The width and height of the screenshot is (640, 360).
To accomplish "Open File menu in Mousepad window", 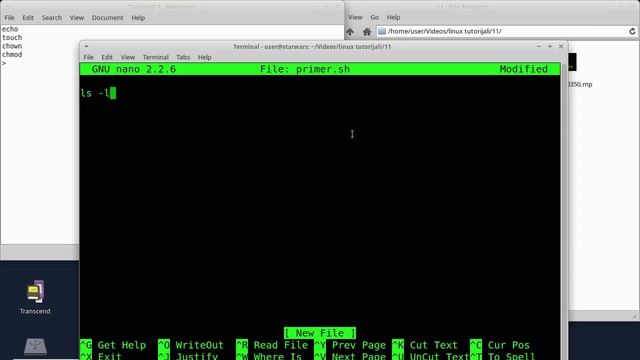I will 9,18.
